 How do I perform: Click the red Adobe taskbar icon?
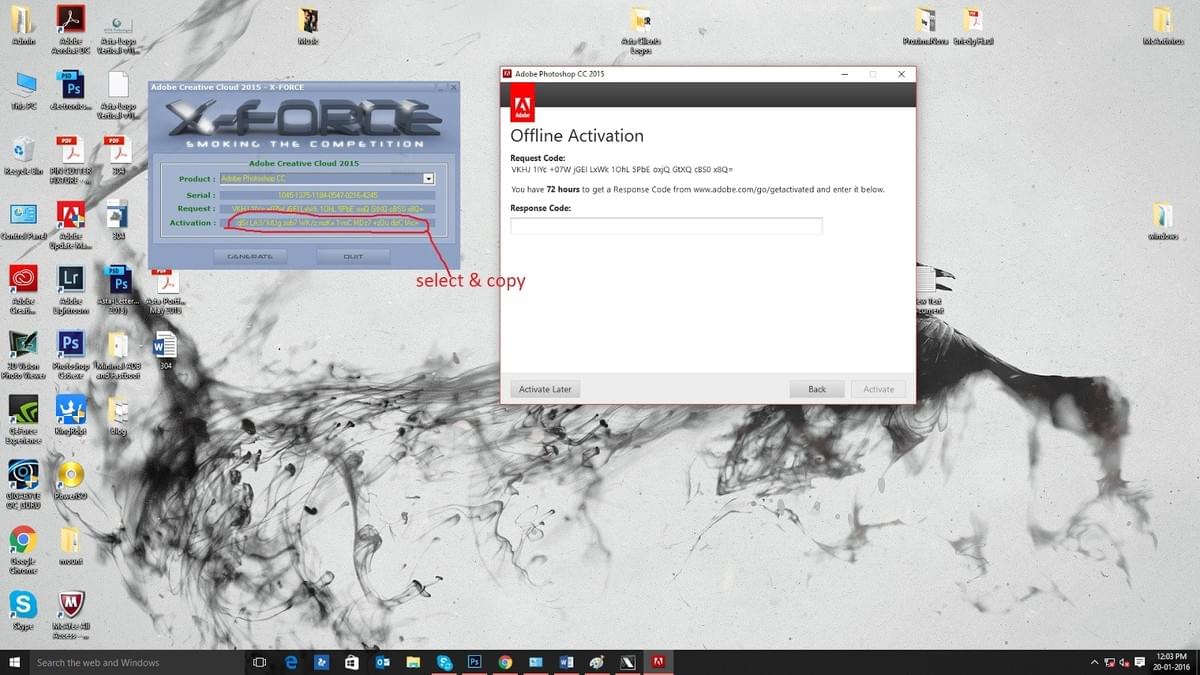658,662
